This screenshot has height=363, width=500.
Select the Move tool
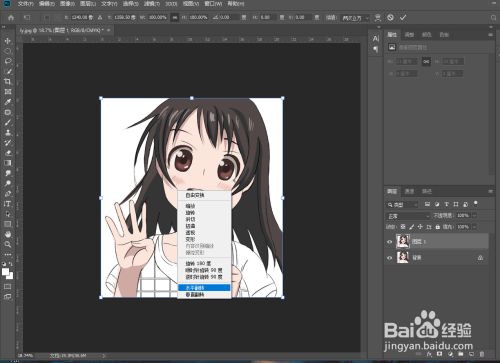tap(8, 41)
